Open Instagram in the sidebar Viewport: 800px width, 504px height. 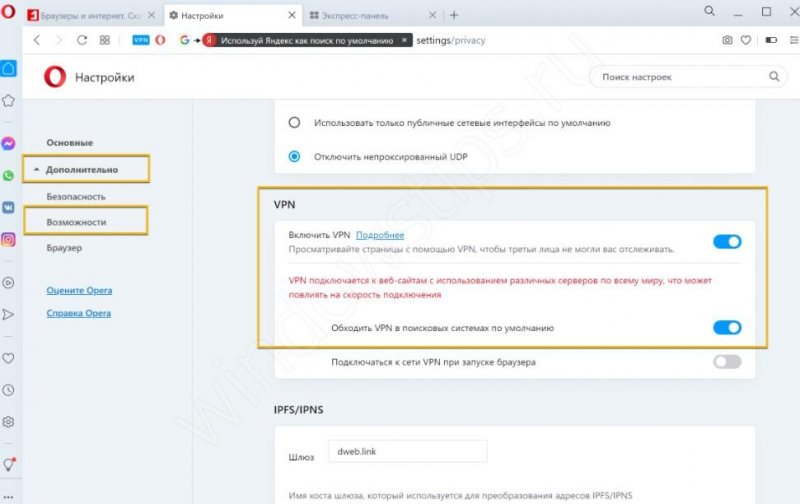[8, 239]
